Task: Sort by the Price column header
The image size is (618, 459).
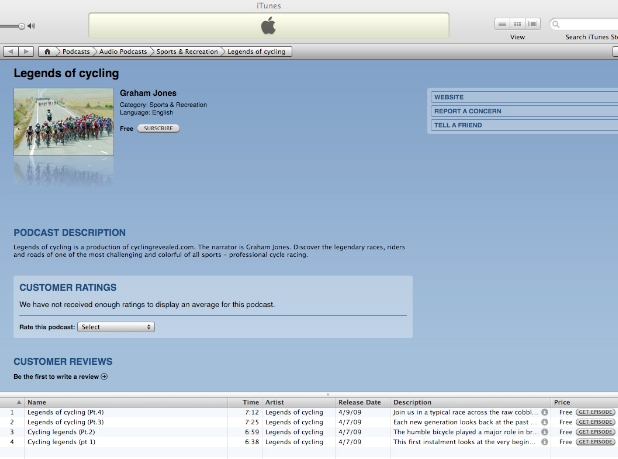Action: [x=584, y=402]
